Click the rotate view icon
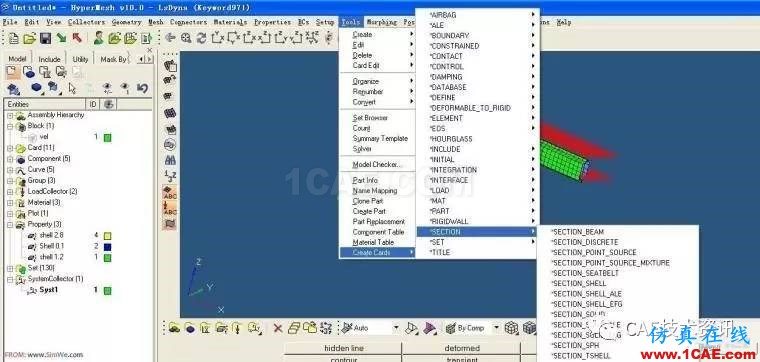 pyautogui.click(x=202, y=38)
